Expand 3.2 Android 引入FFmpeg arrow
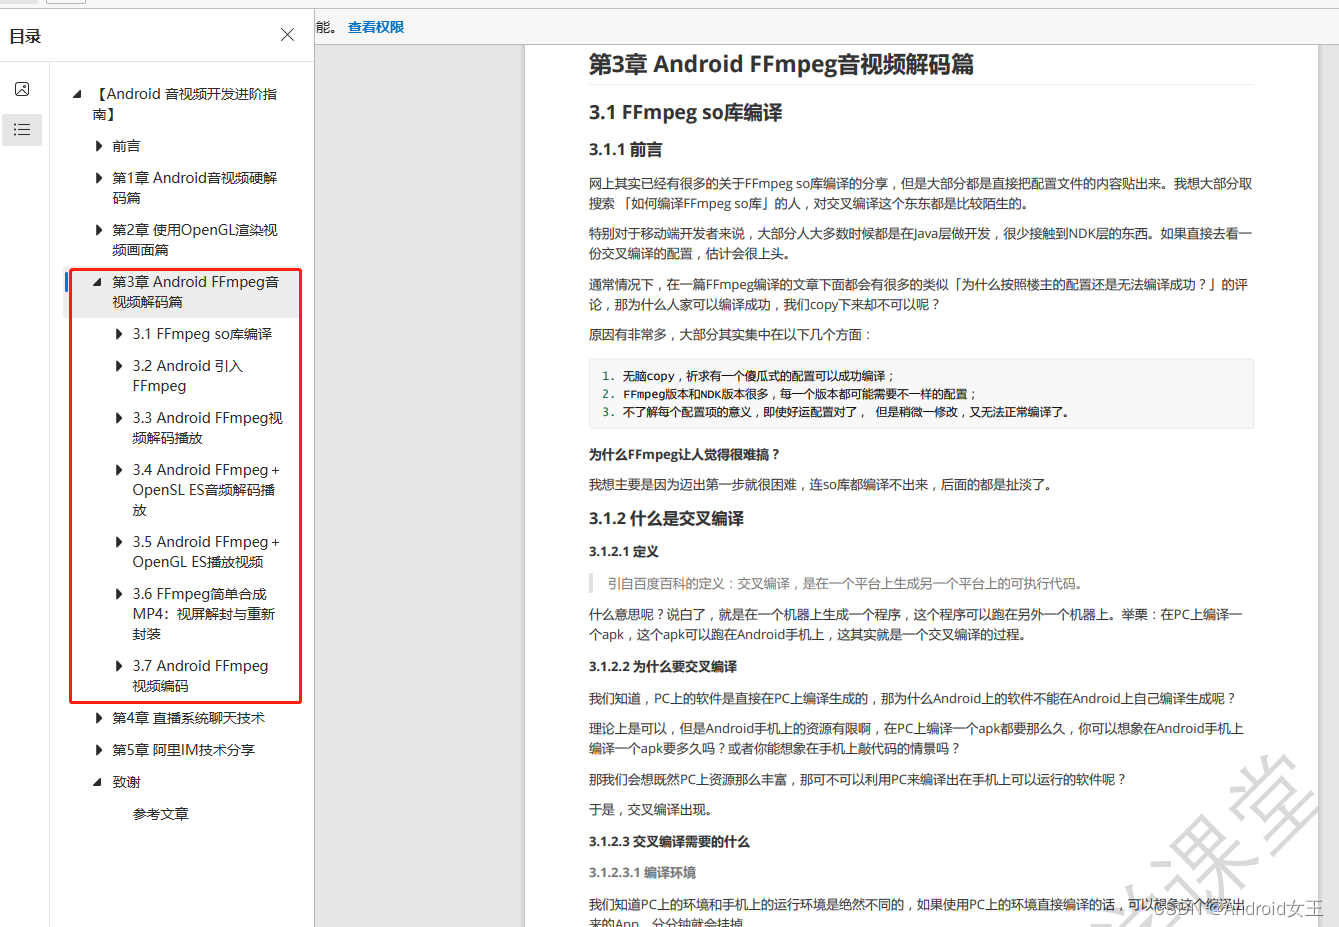Viewport: 1339px width, 927px height. click(x=119, y=366)
